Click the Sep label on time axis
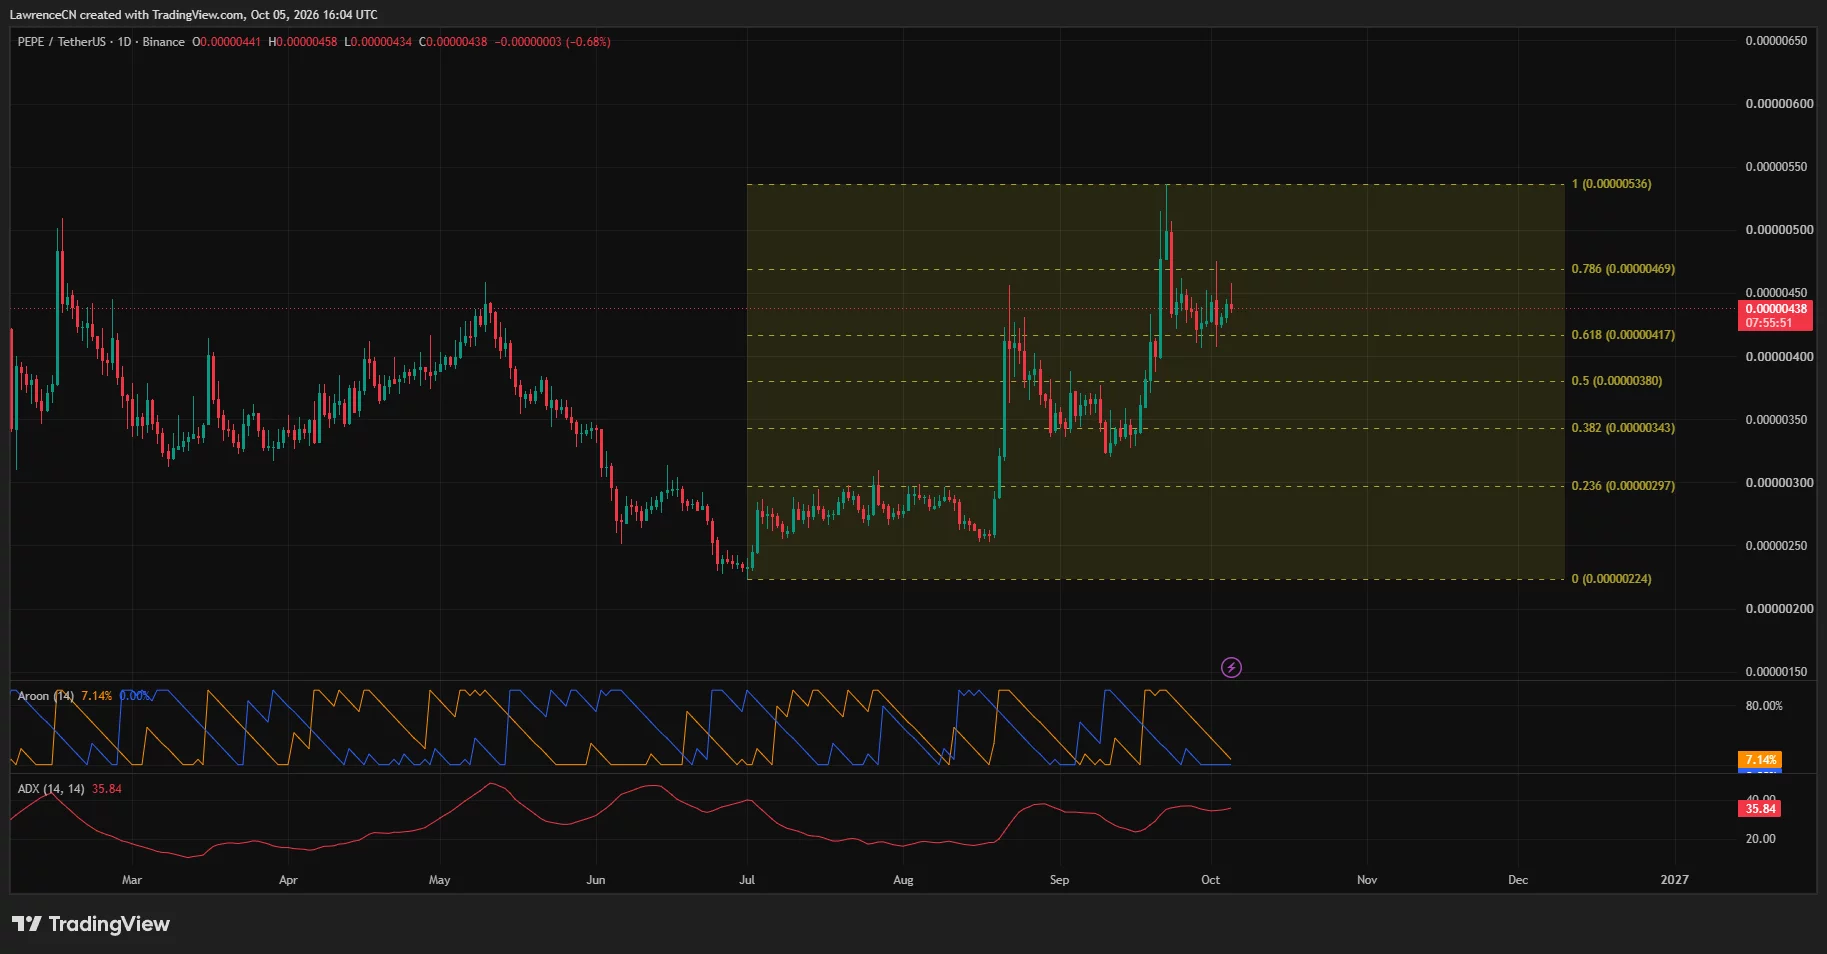This screenshot has width=1827, height=954. pos(1059,880)
